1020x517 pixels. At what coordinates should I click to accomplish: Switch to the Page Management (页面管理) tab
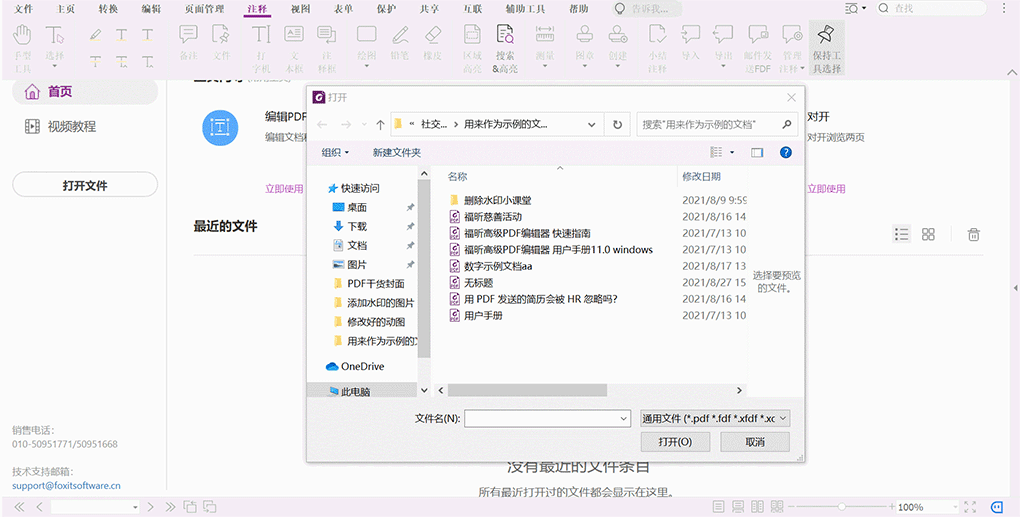click(204, 9)
